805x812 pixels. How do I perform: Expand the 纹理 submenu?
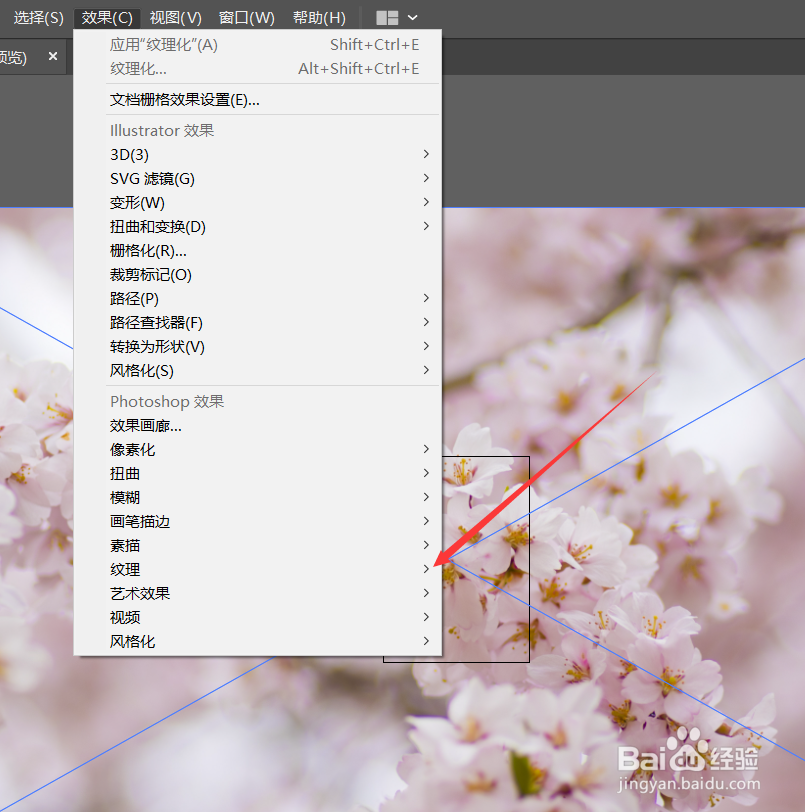point(258,570)
